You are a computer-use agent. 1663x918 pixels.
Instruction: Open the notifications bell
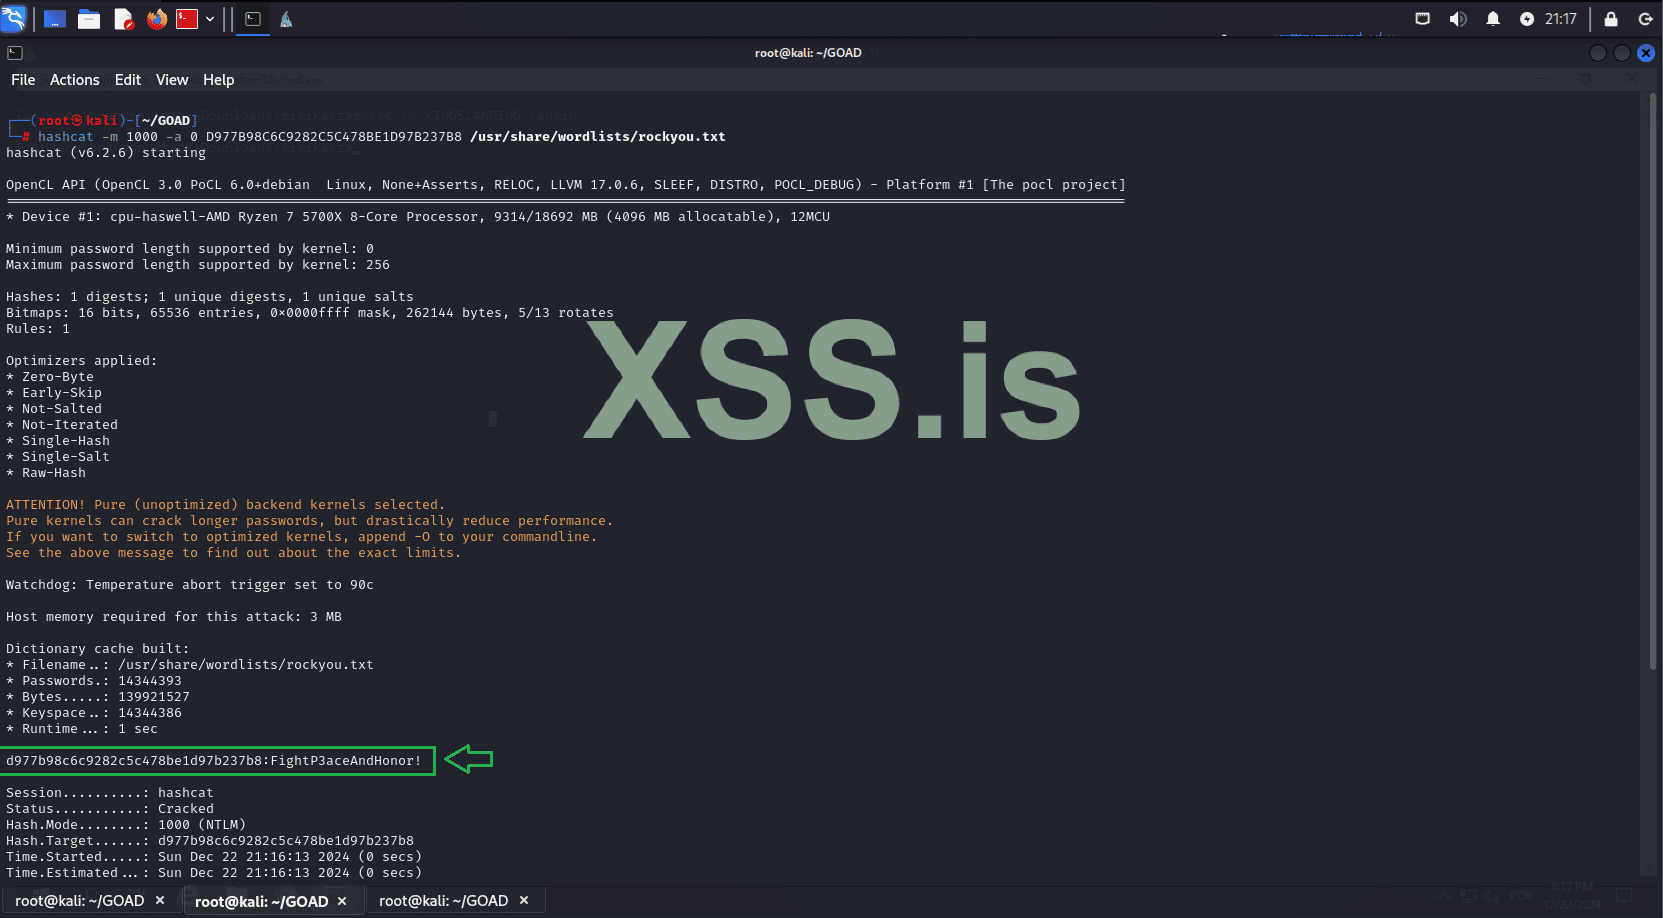pyautogui.click(x=1493, y=19)
